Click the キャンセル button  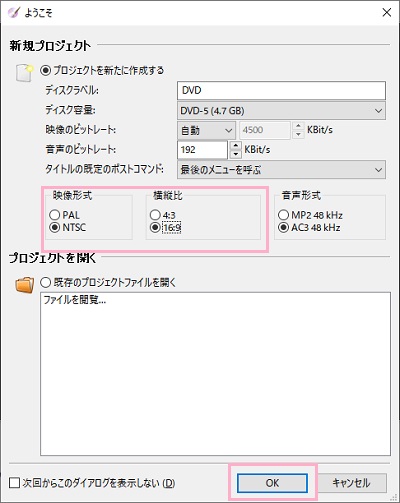tap(351, 483)
